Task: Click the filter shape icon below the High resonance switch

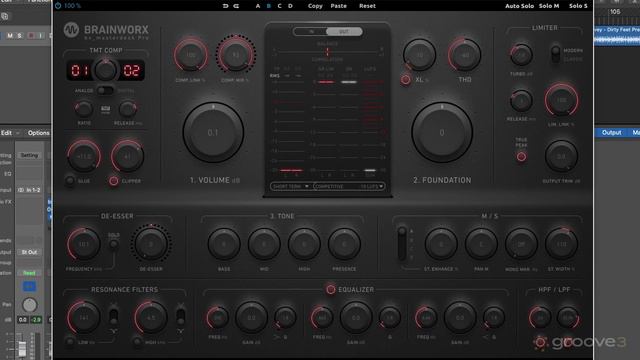Action: click(x=180, y=331)
